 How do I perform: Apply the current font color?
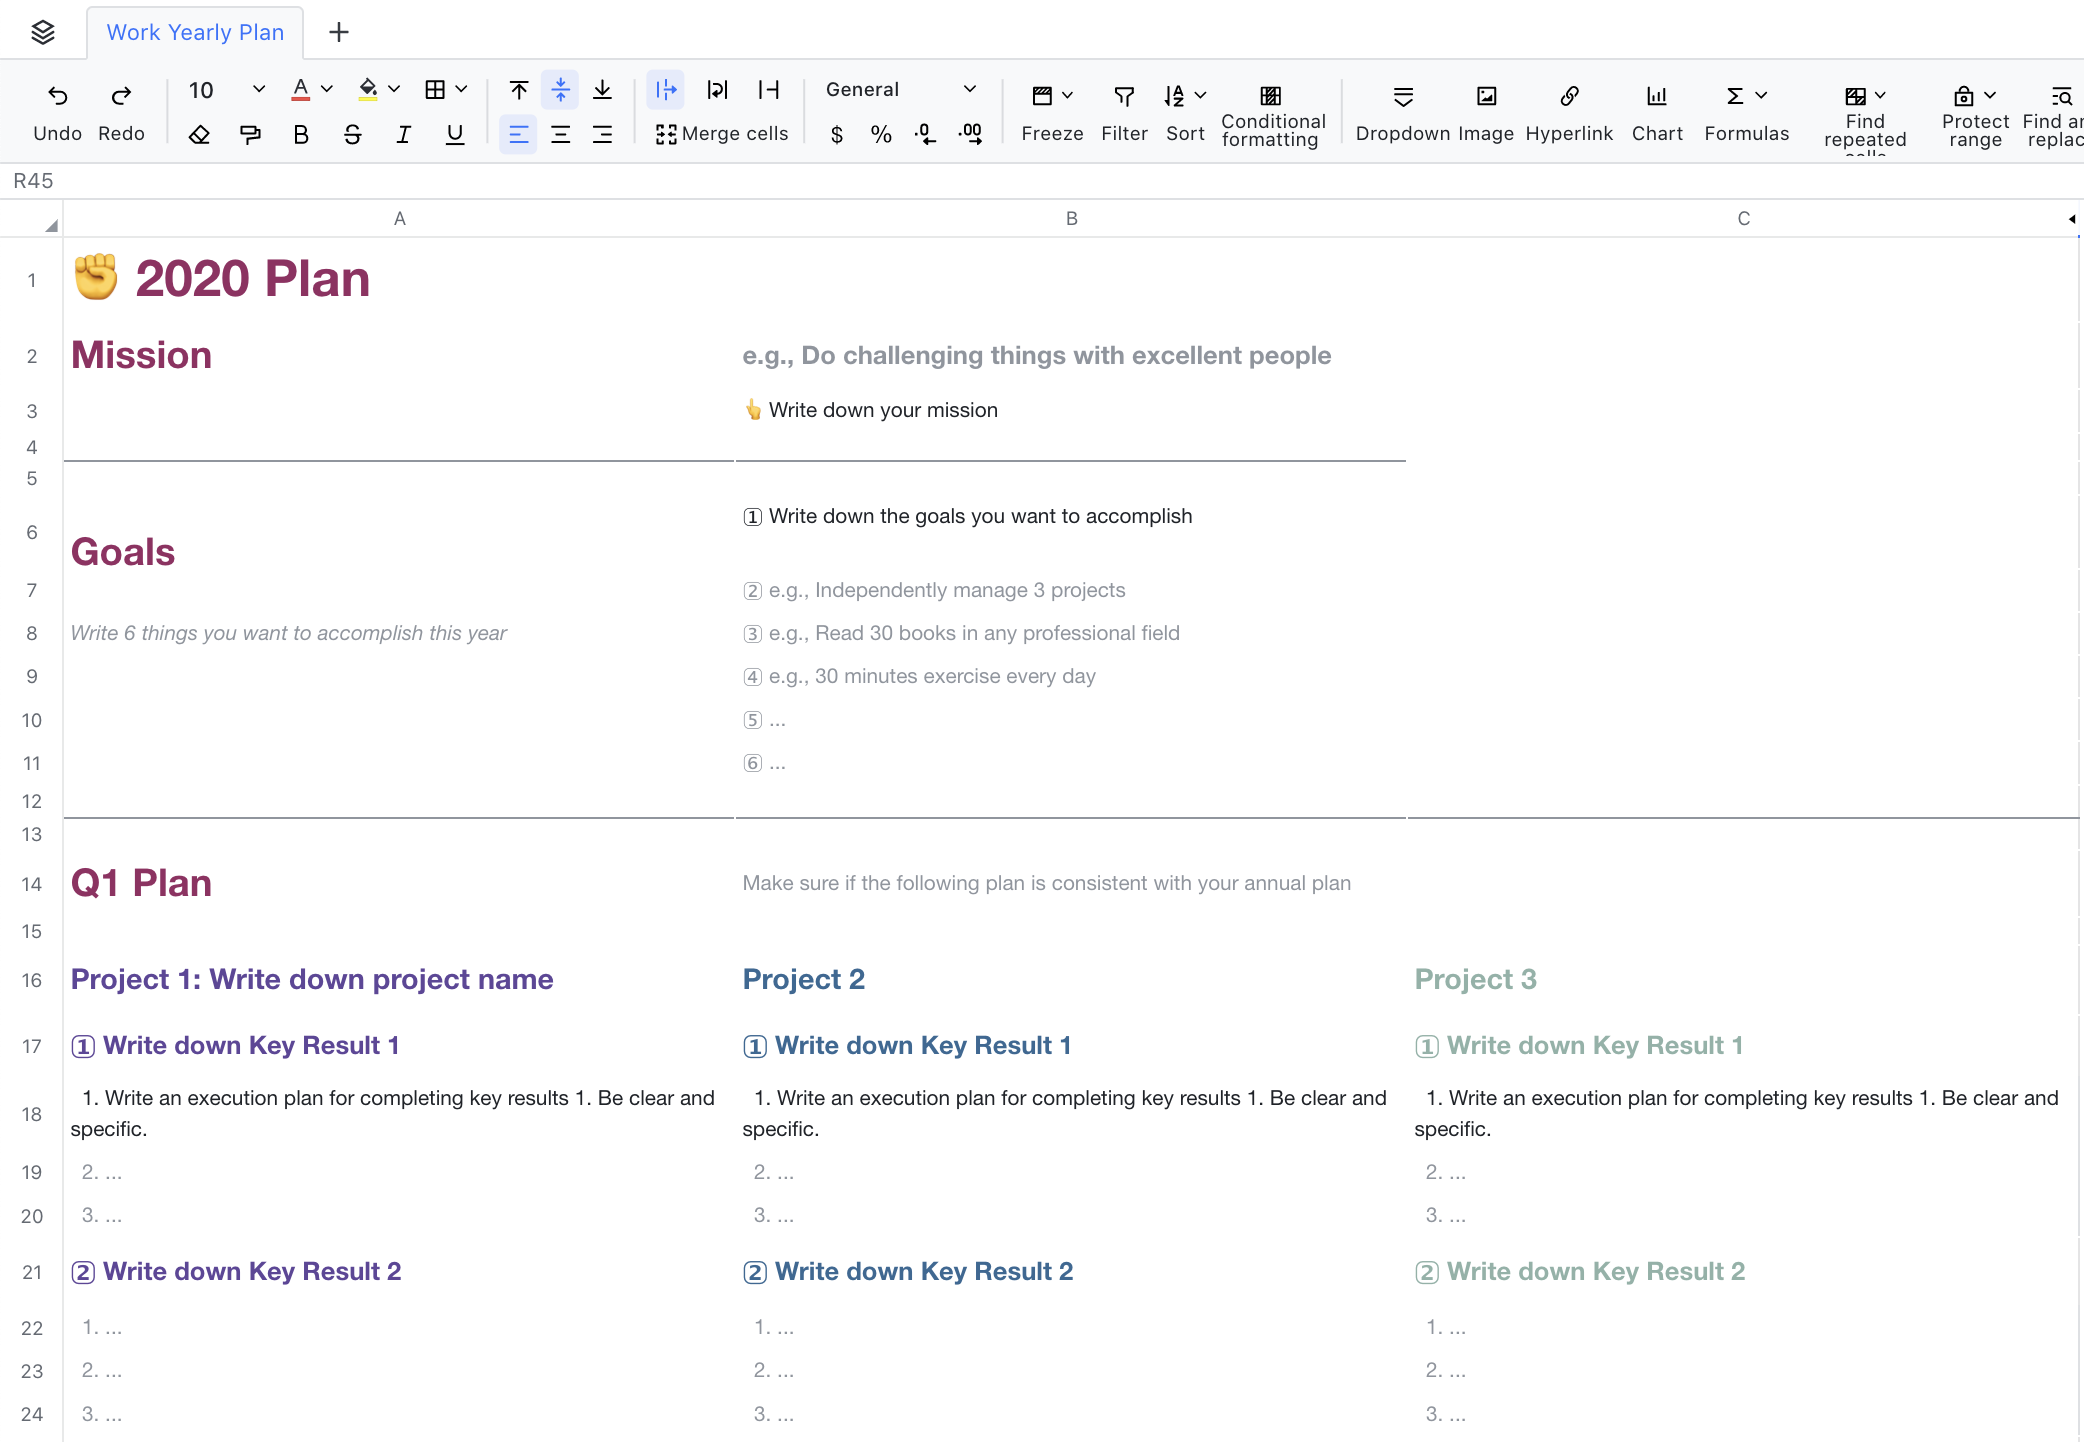point(300,90)
